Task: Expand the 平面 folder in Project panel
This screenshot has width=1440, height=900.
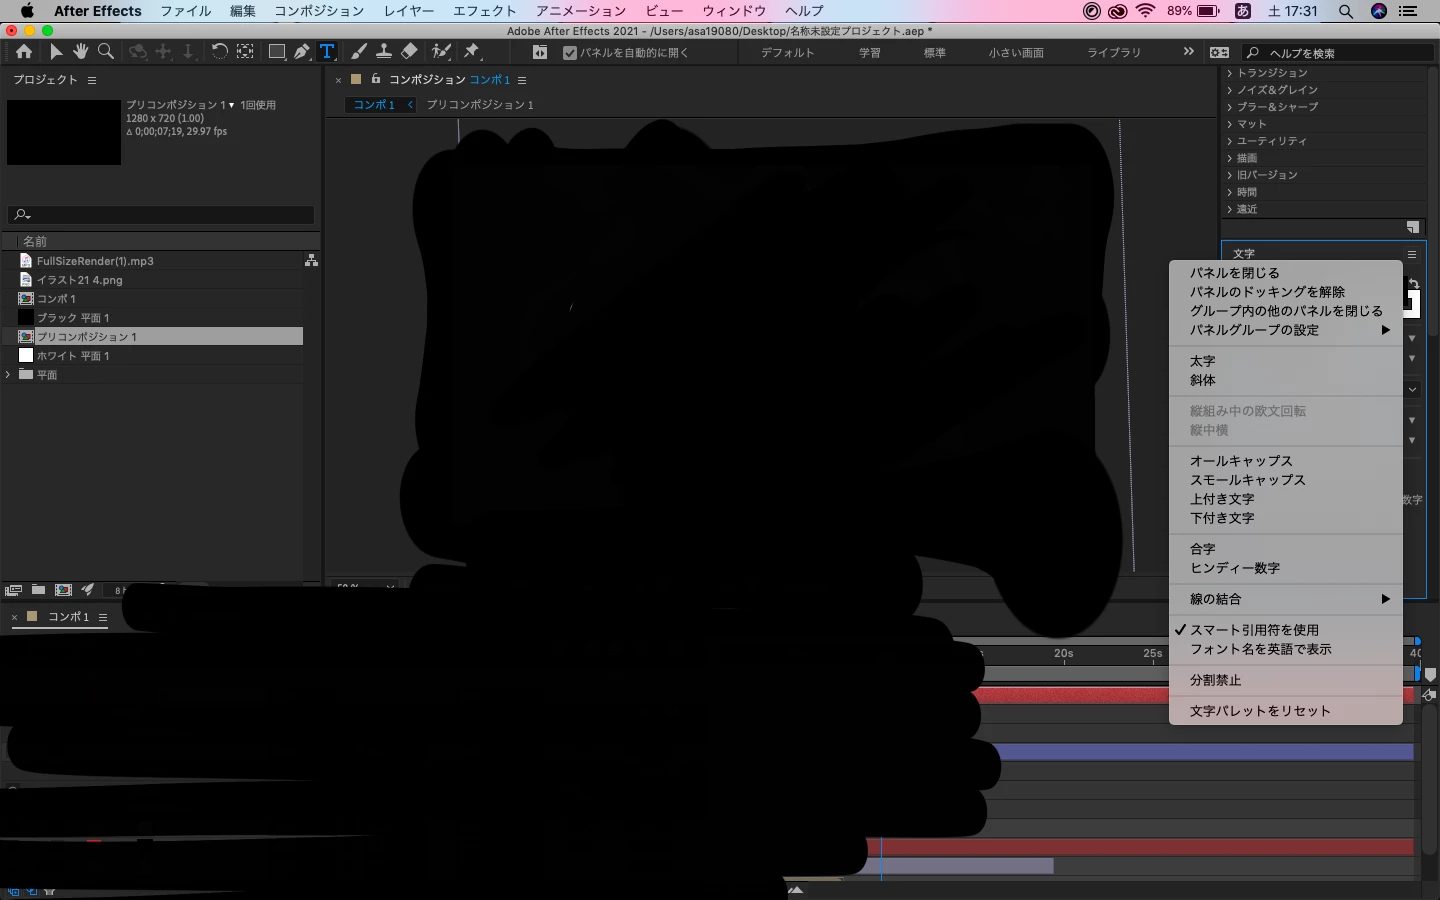Action: [x=9, y=375]
